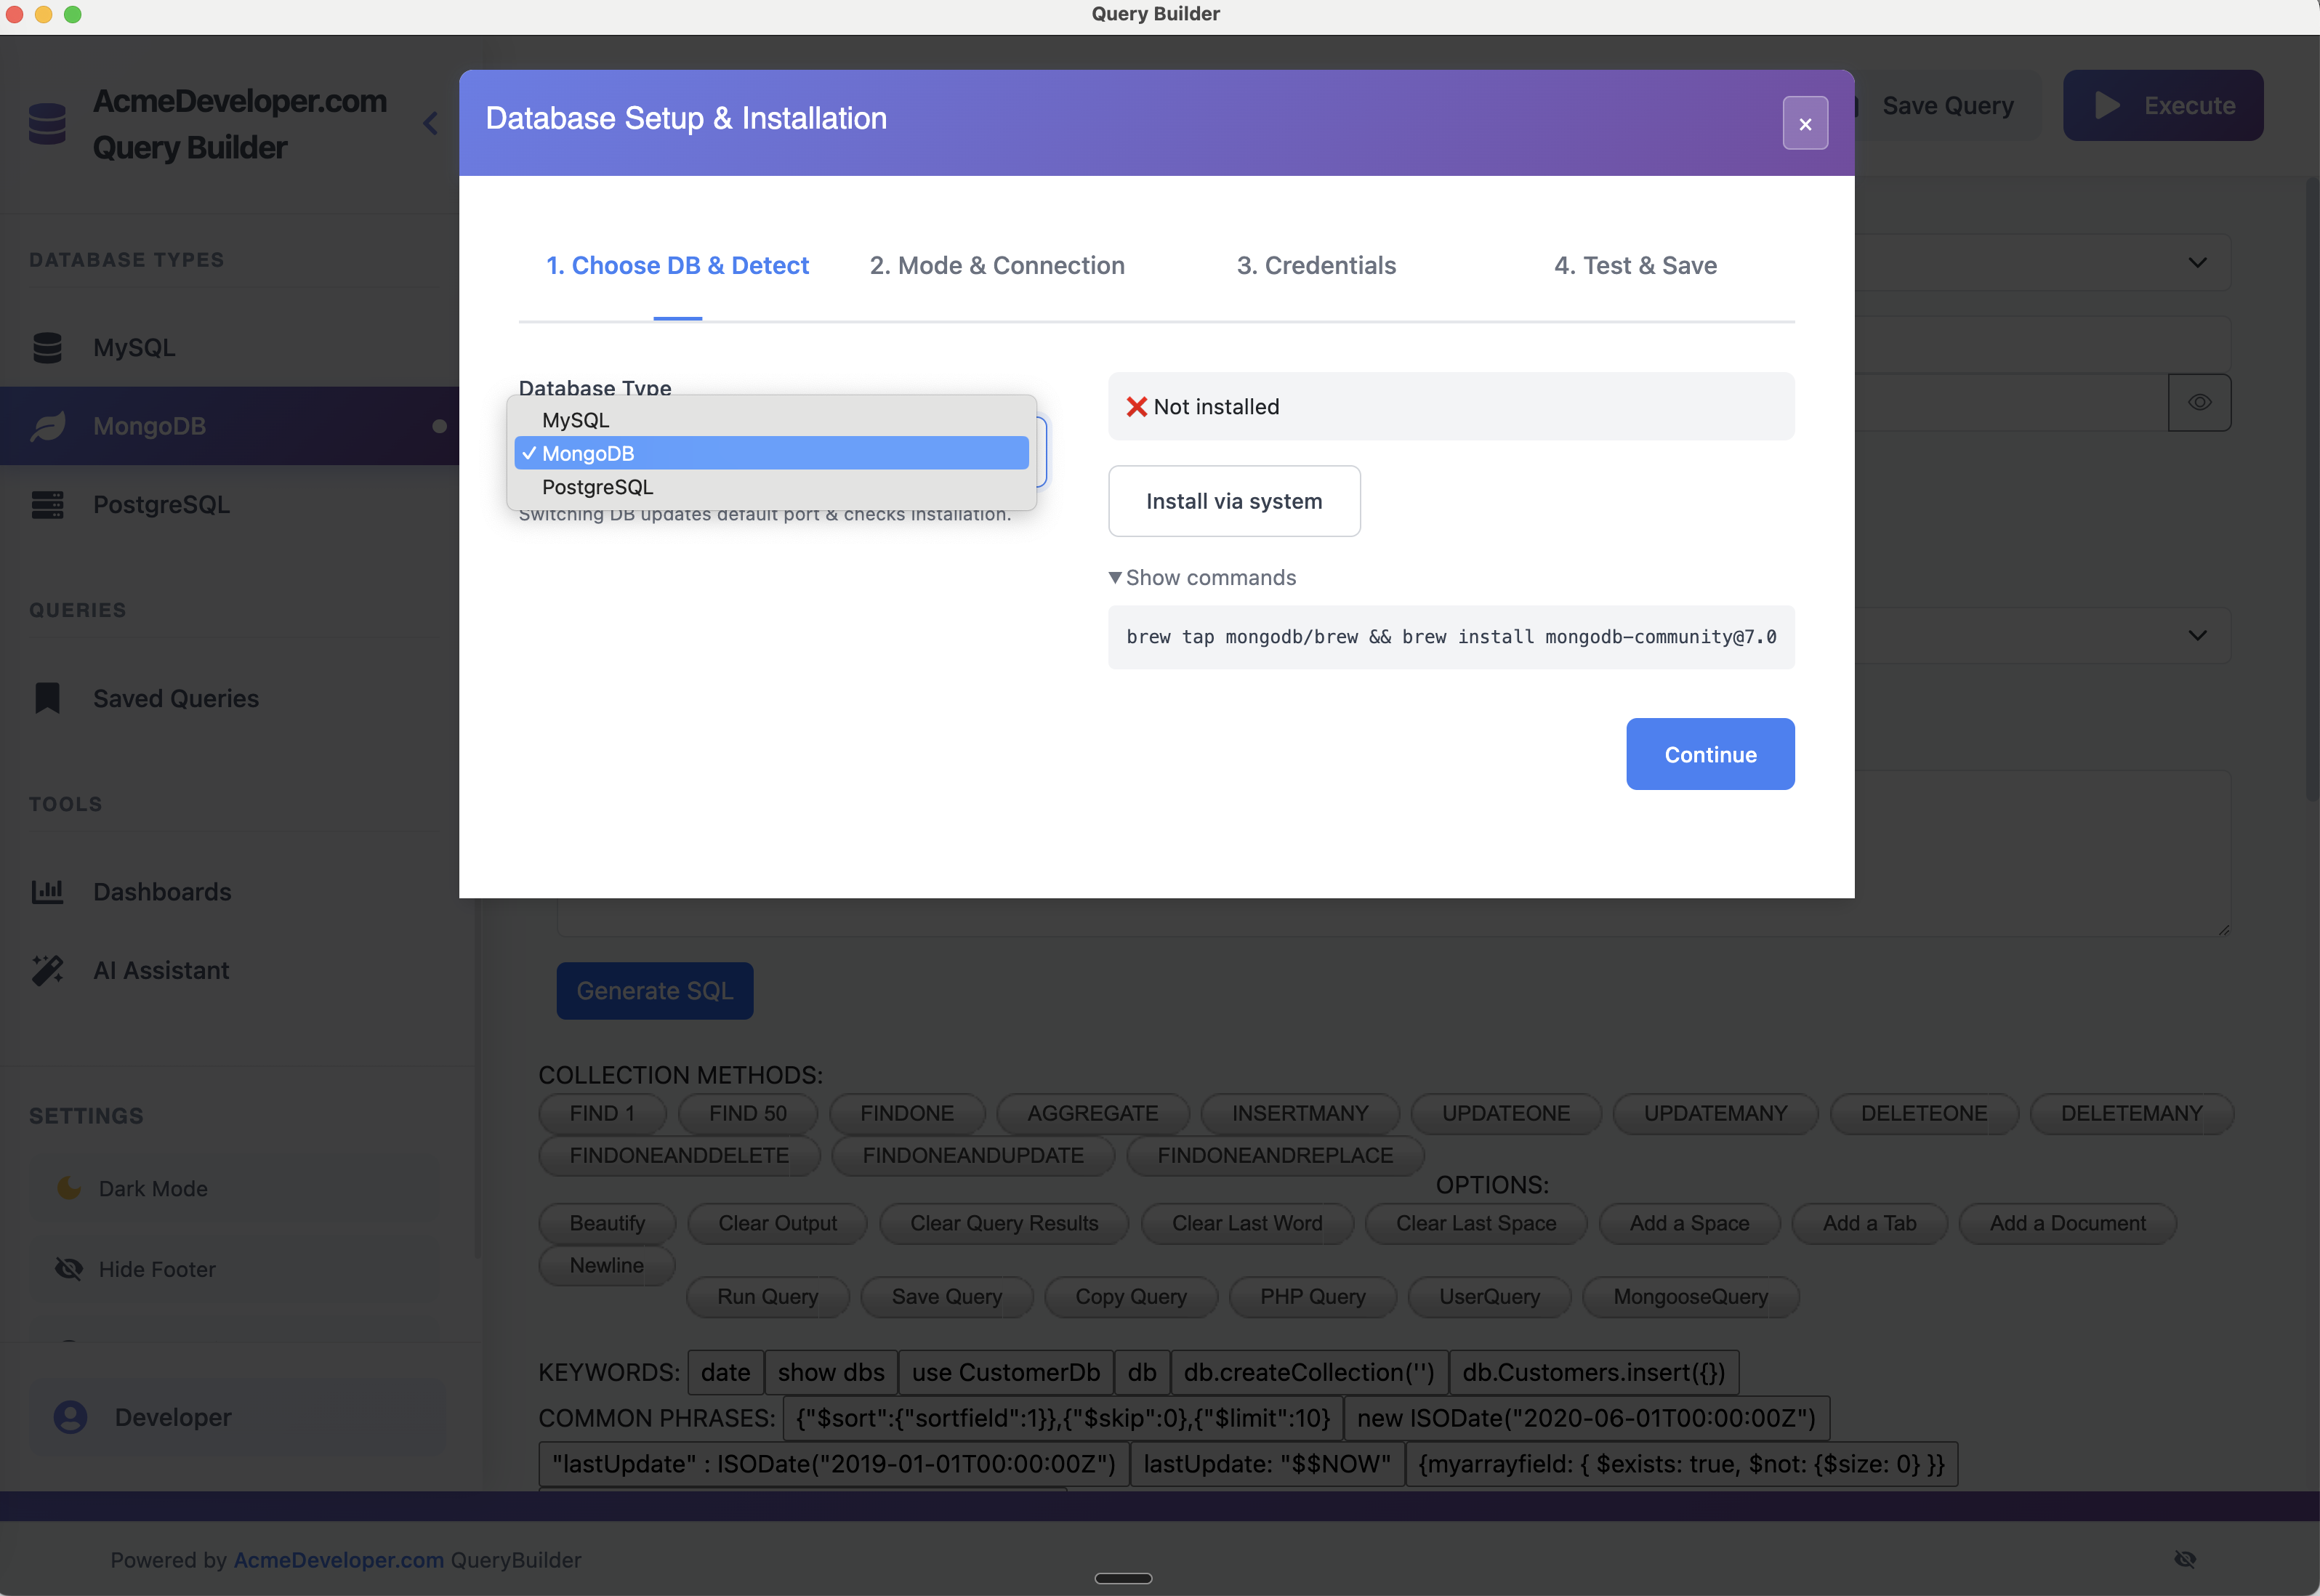Open the Test & Save tab
The image size is (2320, 1596).
pyautogui.click(x=1635, y=265)
